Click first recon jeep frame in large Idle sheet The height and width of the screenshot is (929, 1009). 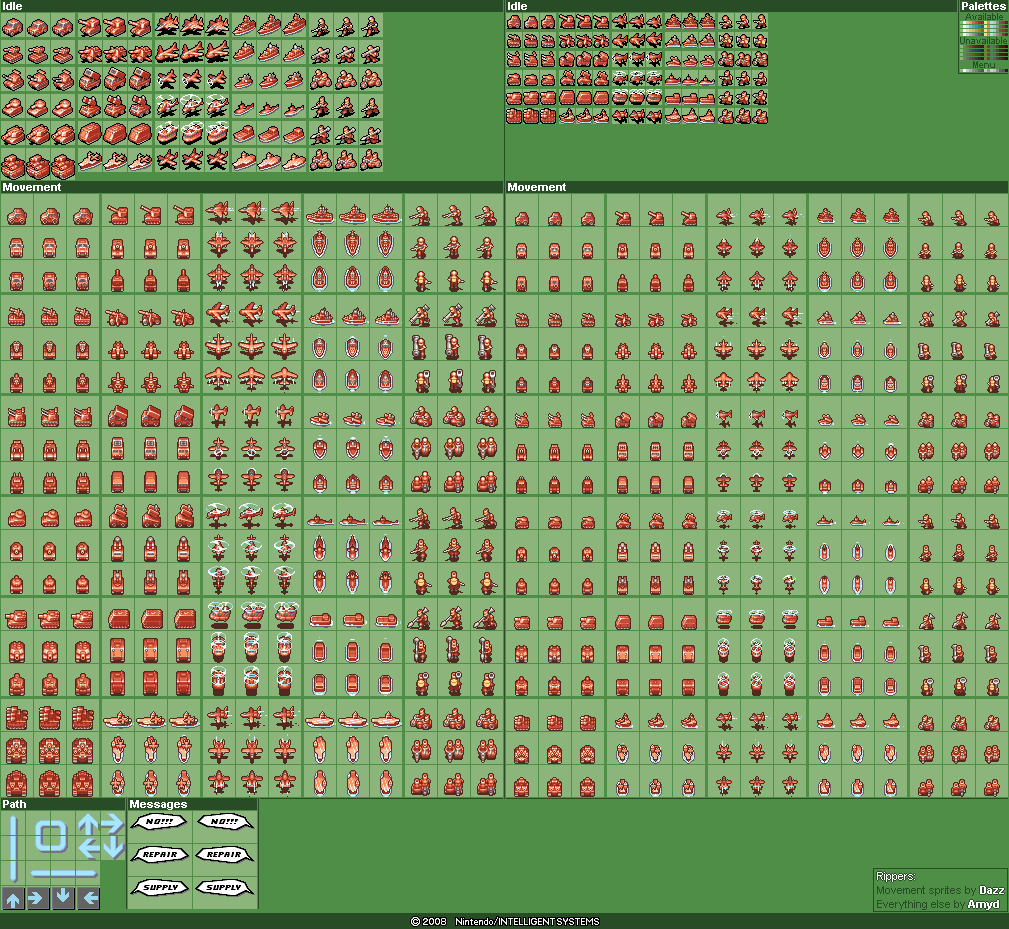click(13, 26)
